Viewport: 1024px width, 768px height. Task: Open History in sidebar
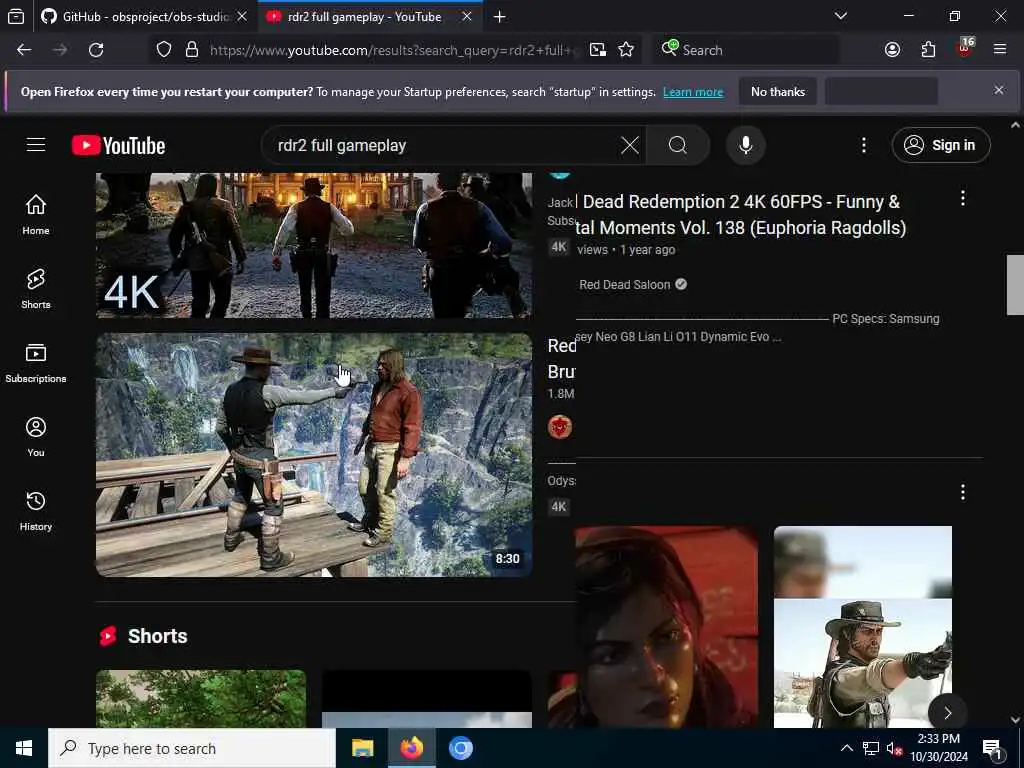click(x=36, y=511)
